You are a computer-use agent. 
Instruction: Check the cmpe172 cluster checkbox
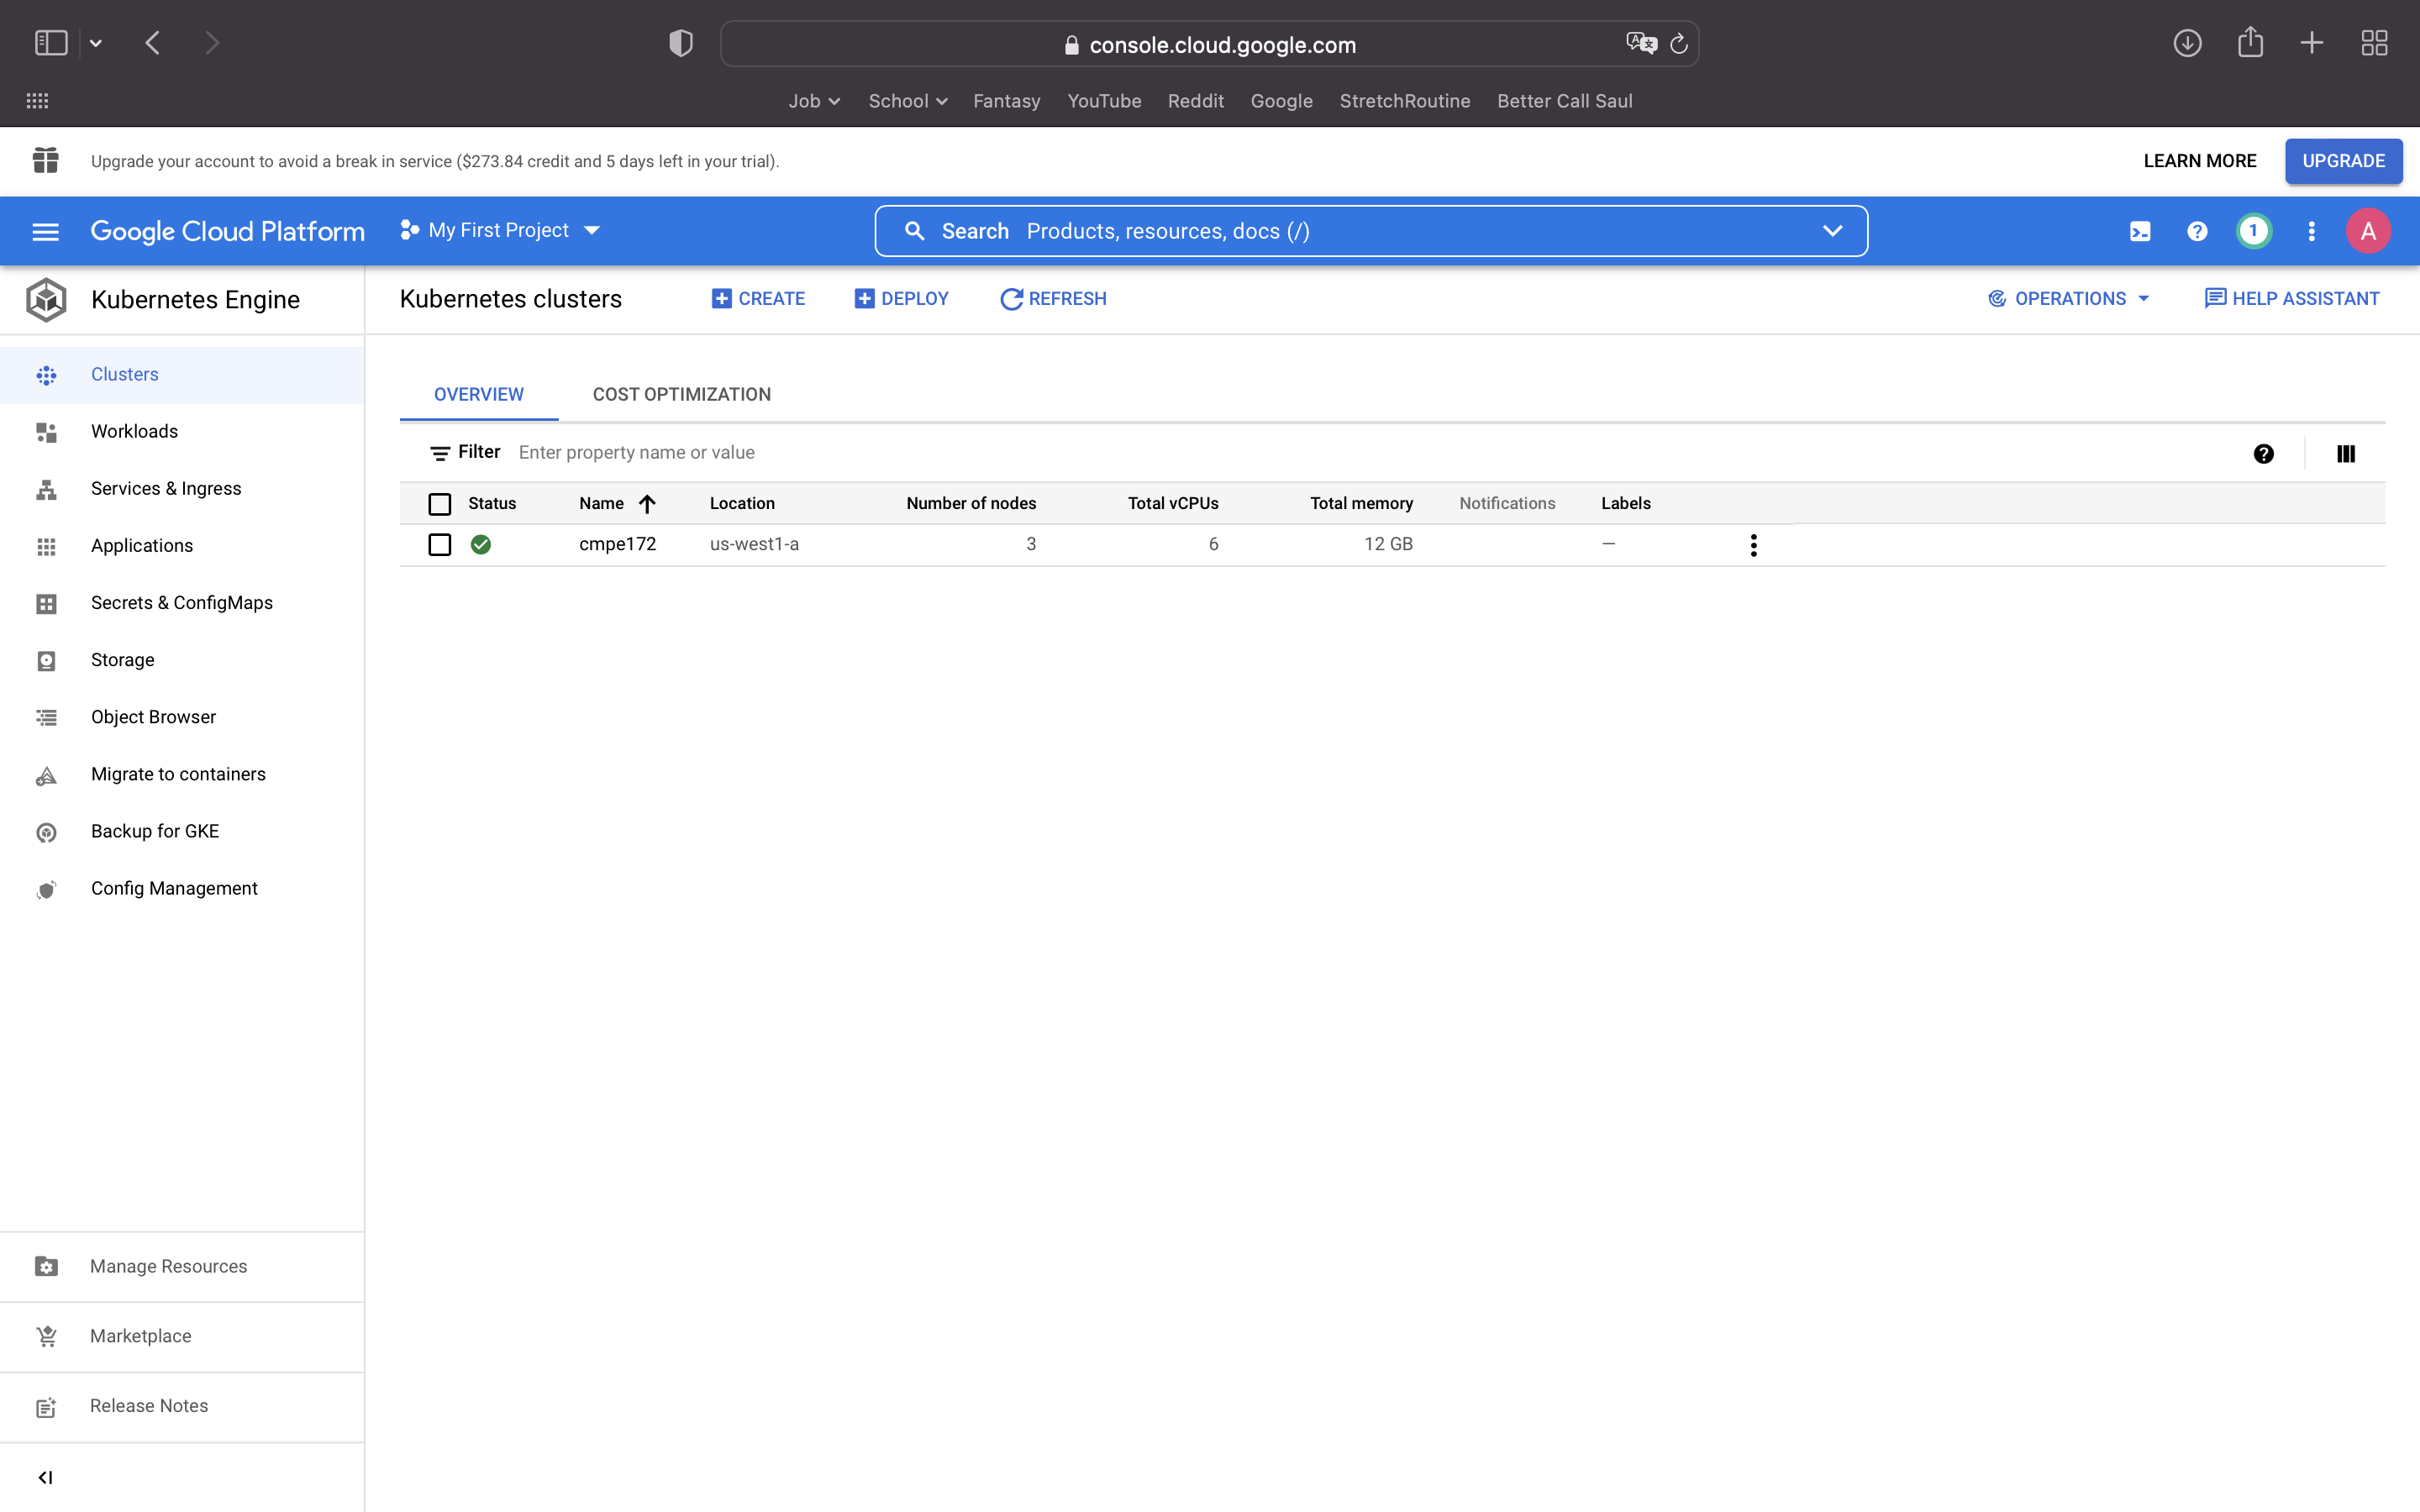point(440,545)
